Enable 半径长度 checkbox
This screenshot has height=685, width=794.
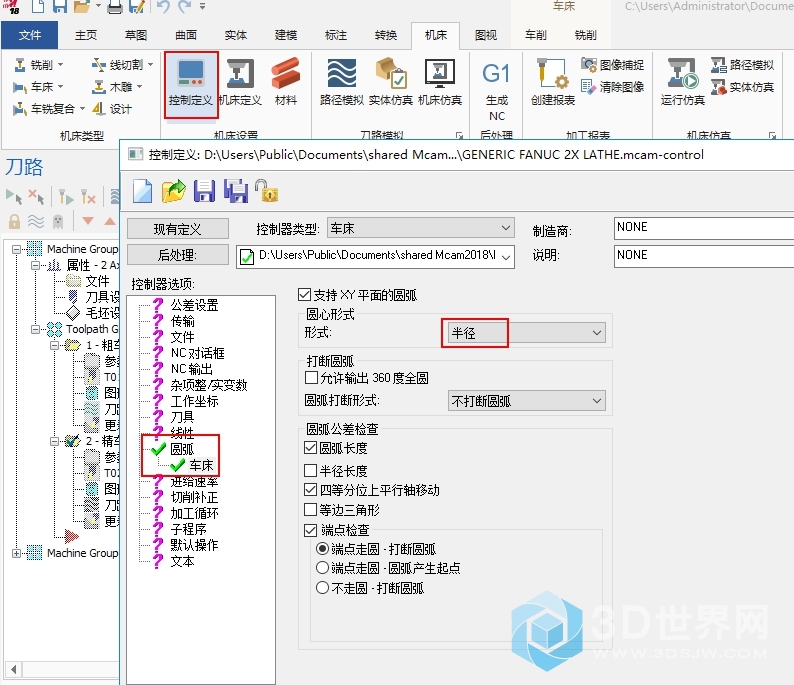pyautogui.click(x=310, y=470)
